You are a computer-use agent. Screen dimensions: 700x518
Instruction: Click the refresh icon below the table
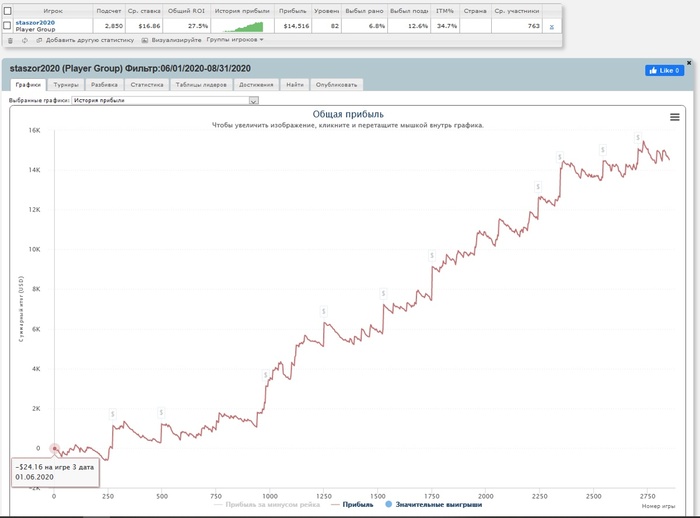tap(25, 40)
